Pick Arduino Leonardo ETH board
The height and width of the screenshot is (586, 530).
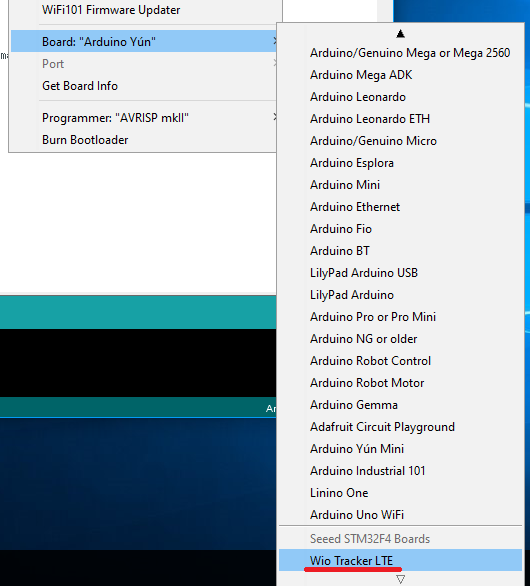[x=400, y=119]
